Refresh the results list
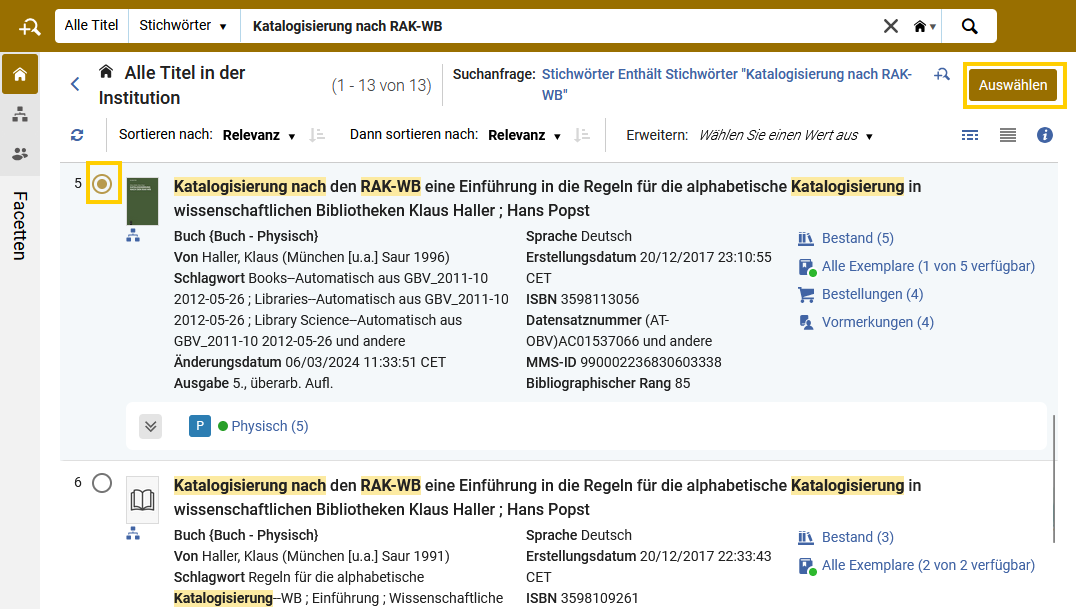The height and width of the screenshot is (609, 1076). click(x=77, y=135)
